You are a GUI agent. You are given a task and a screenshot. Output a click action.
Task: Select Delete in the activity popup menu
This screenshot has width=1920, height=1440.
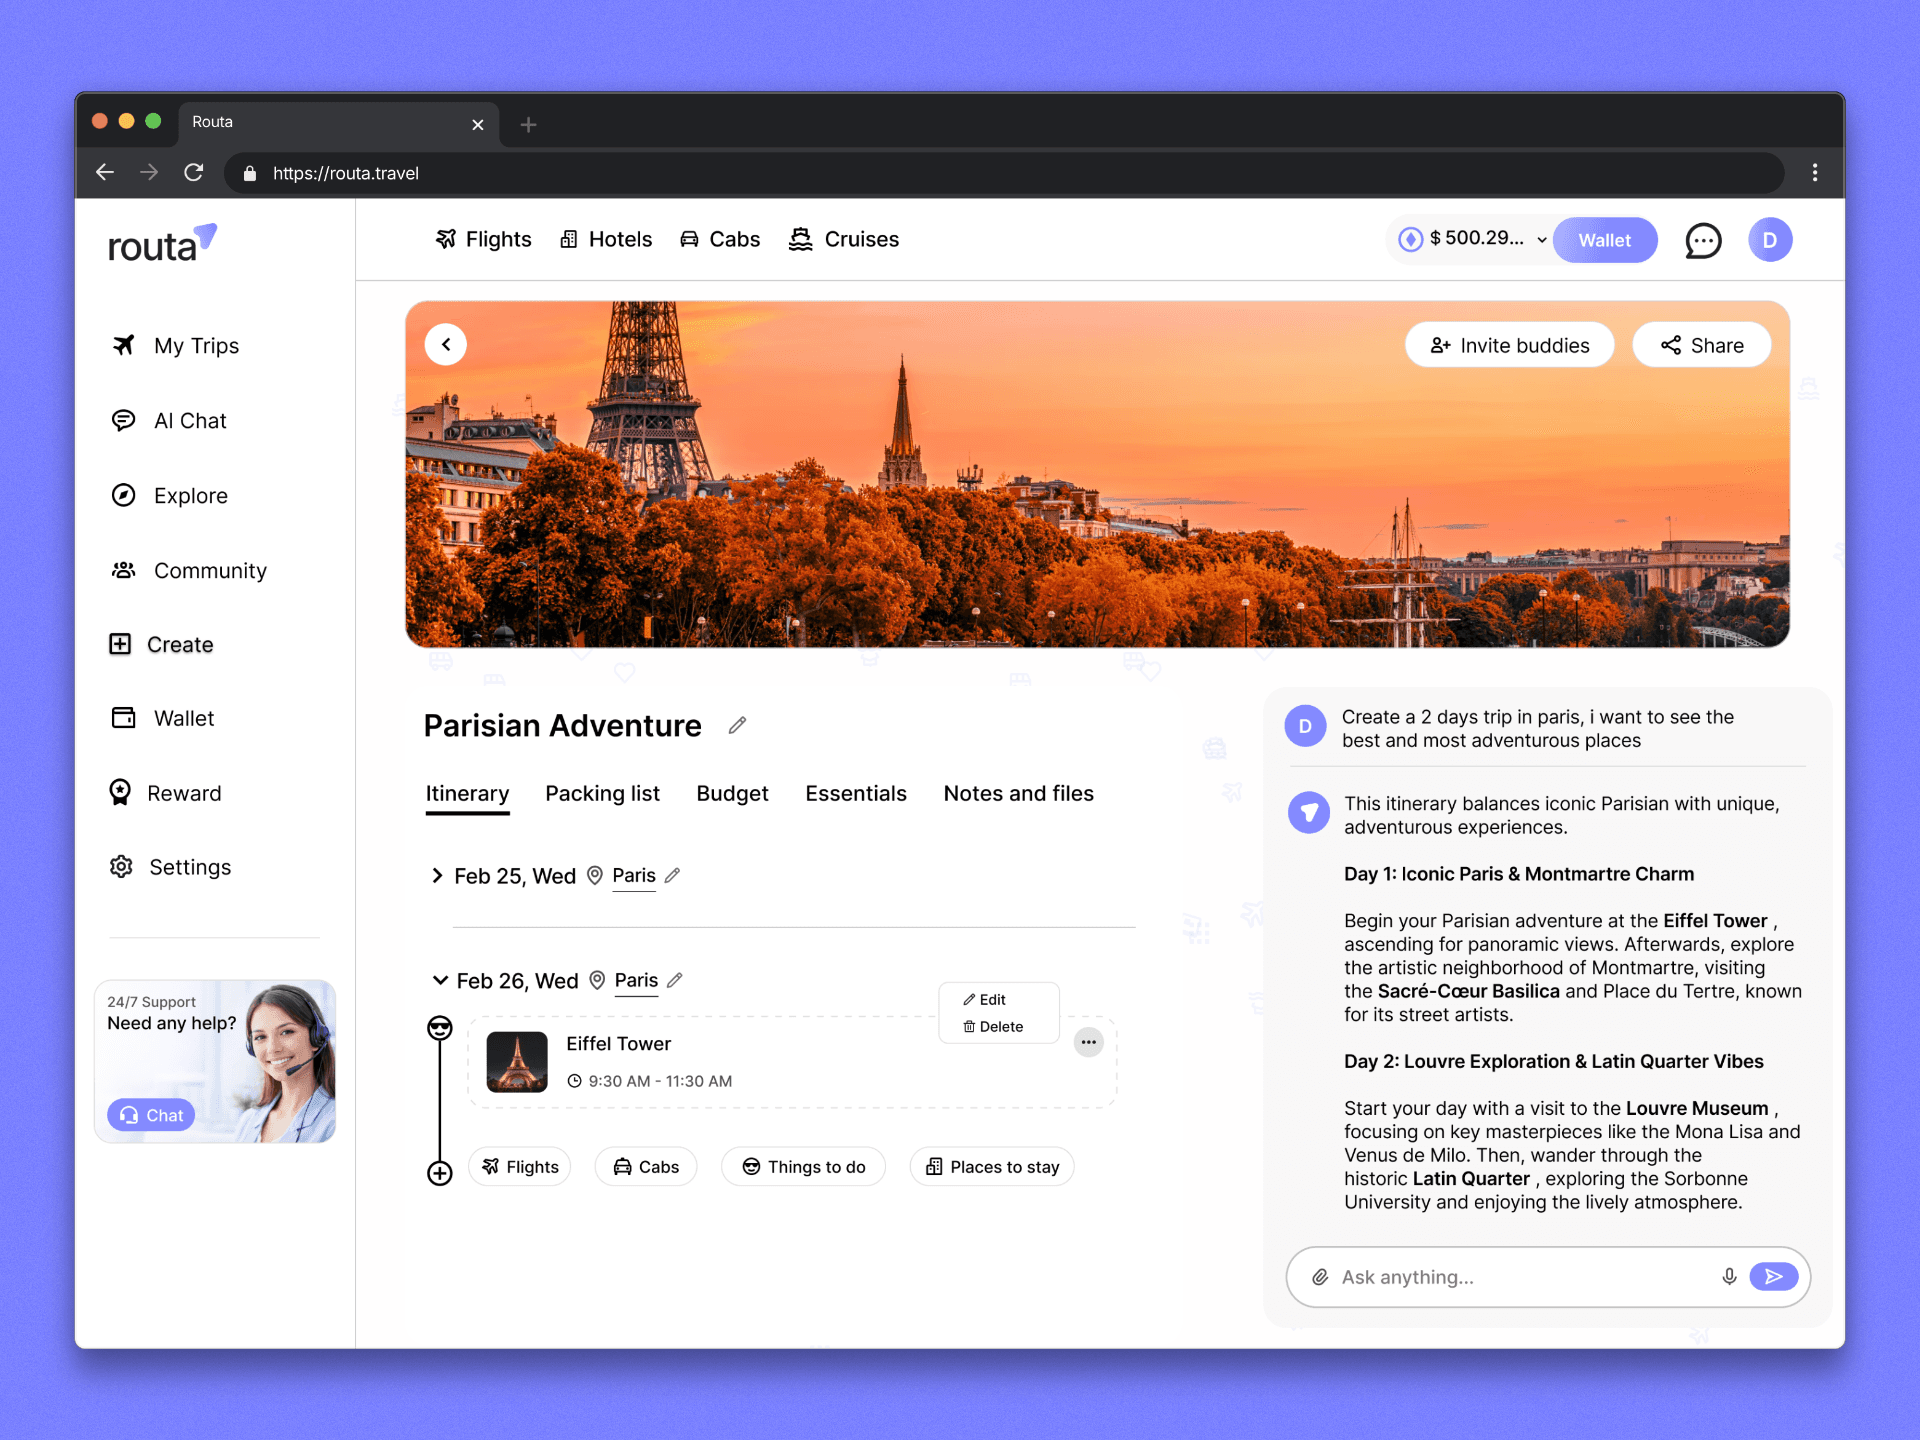tap(993, 1027)
